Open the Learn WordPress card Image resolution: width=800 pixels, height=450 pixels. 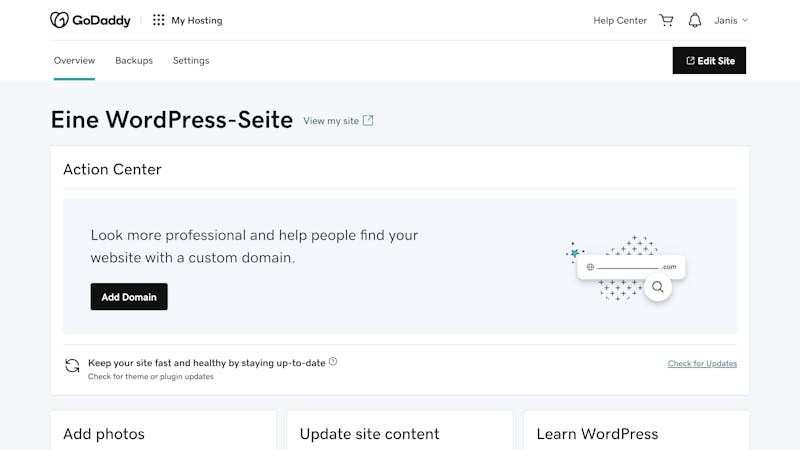coord(637,431)
